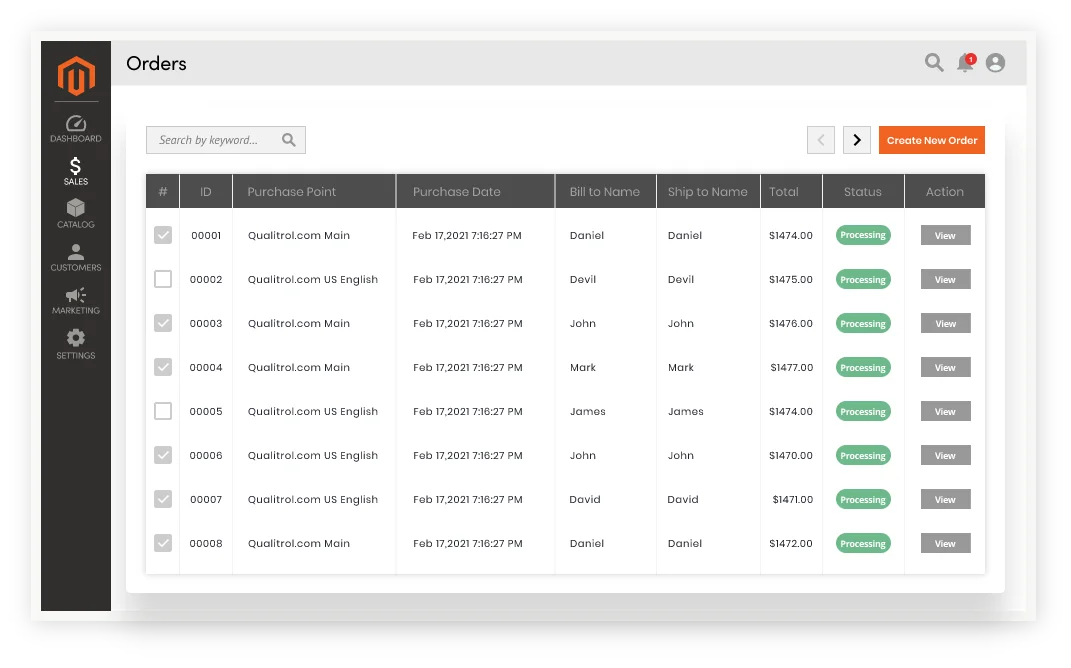Click total $1475.00

point(791,279)
